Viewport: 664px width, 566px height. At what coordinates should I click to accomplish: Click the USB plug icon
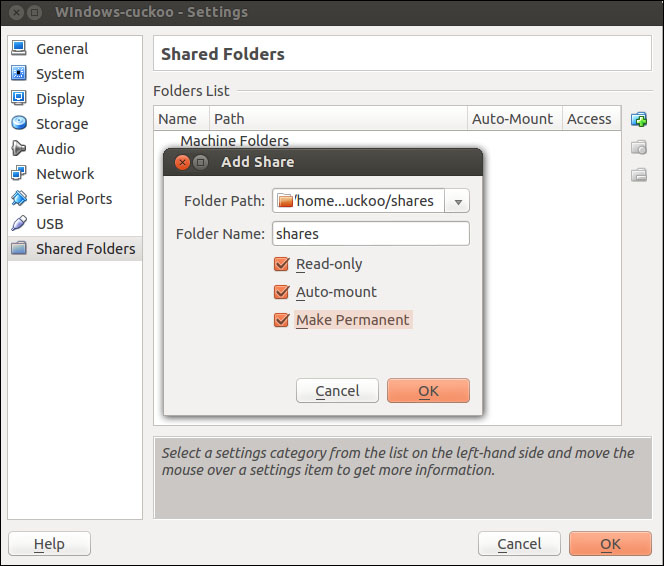tap(19, 223)
